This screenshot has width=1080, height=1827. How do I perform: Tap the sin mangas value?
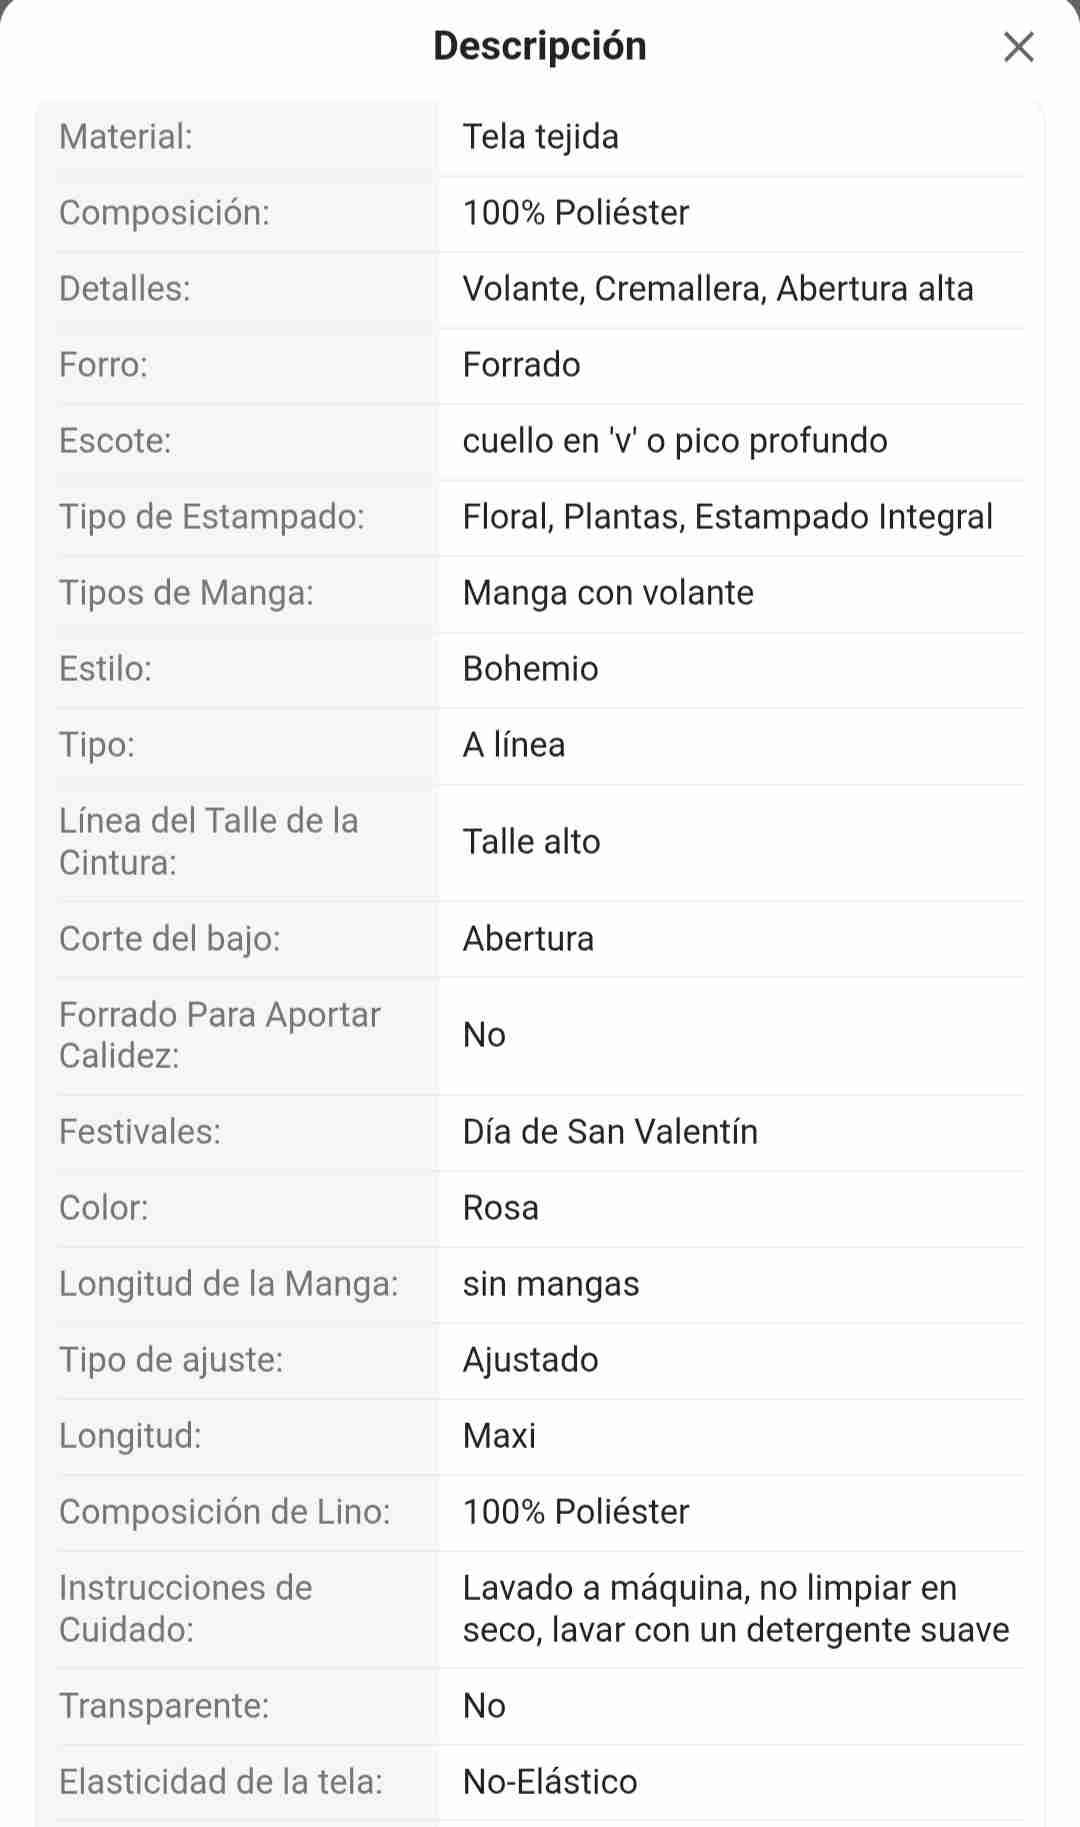coord(550,1284)
